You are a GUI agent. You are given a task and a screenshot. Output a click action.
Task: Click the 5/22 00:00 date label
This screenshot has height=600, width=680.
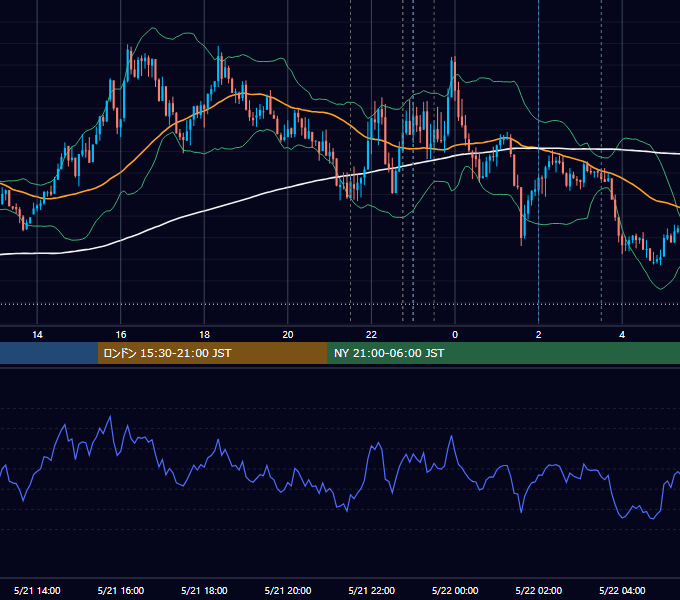pyautogui.click(x=455, y=590)
